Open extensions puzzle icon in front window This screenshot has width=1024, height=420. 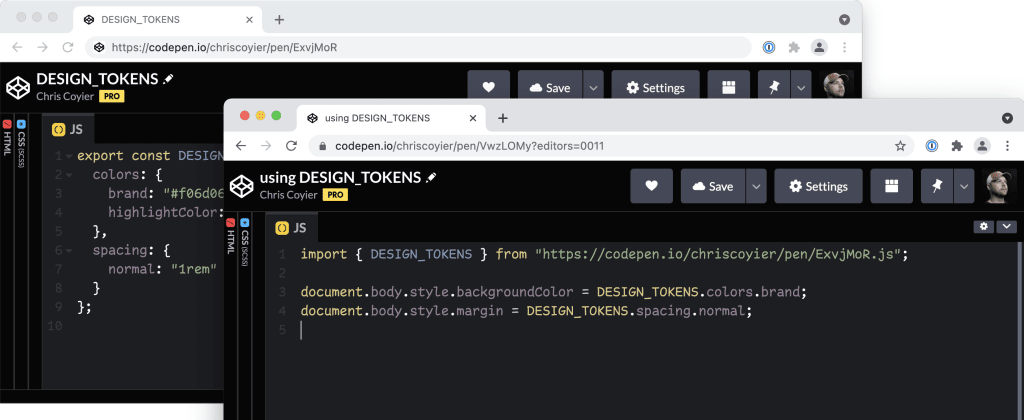[x=957, y=146]
